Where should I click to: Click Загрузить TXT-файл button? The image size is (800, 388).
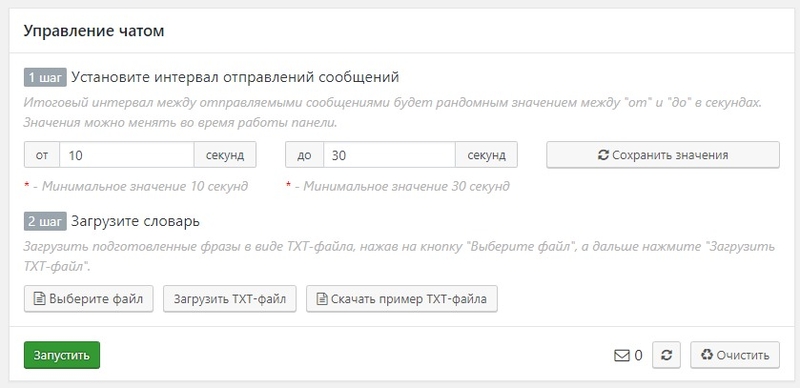tap(230, 299)
